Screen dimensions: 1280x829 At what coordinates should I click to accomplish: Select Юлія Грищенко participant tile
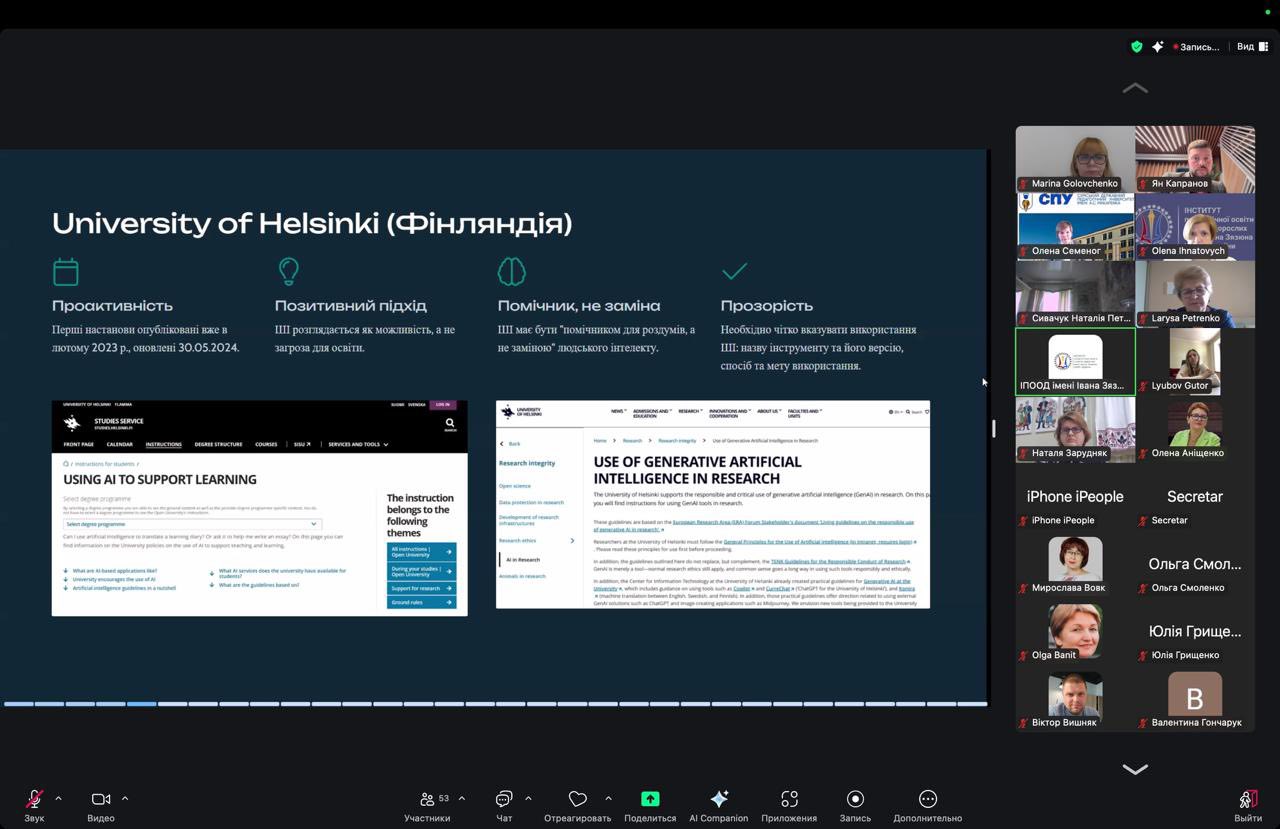[1195, 631]
